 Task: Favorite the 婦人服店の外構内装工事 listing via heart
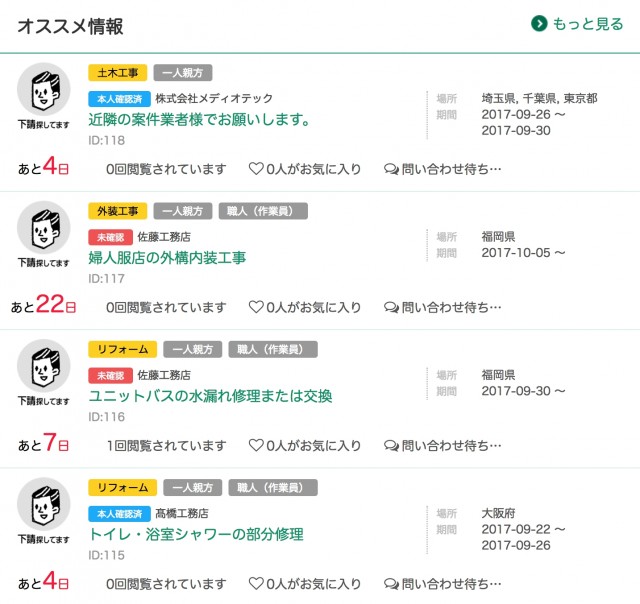point(255,307)
